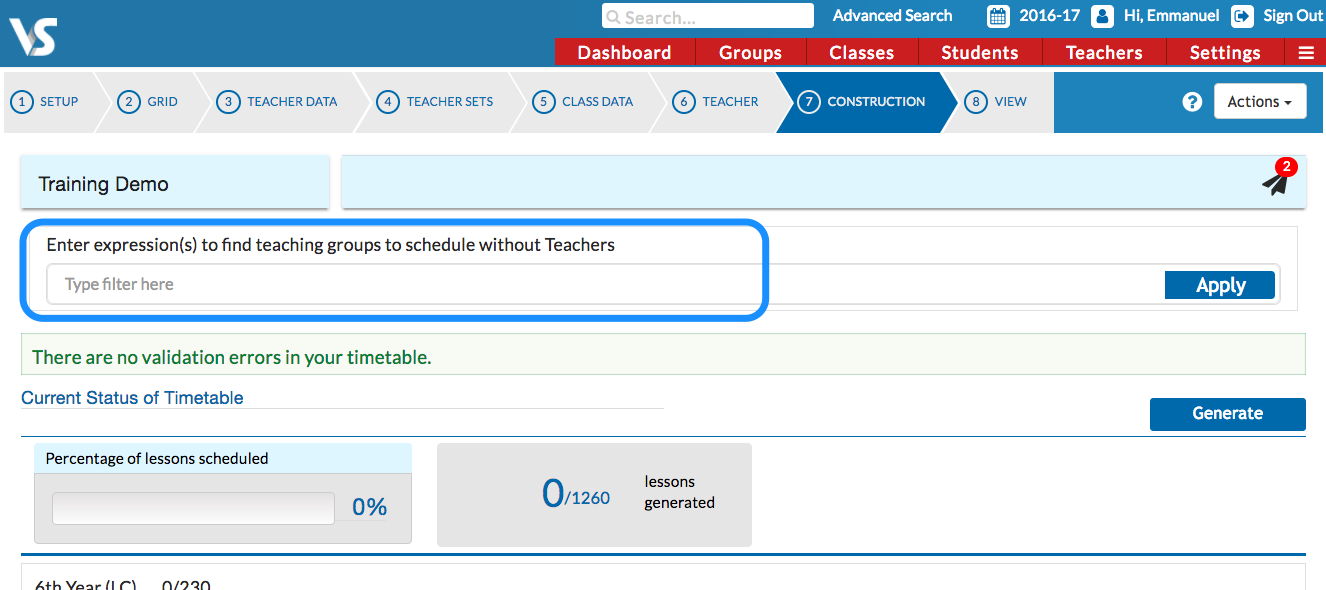
Task: Open the calendar year icon
Action: point(998,16)
